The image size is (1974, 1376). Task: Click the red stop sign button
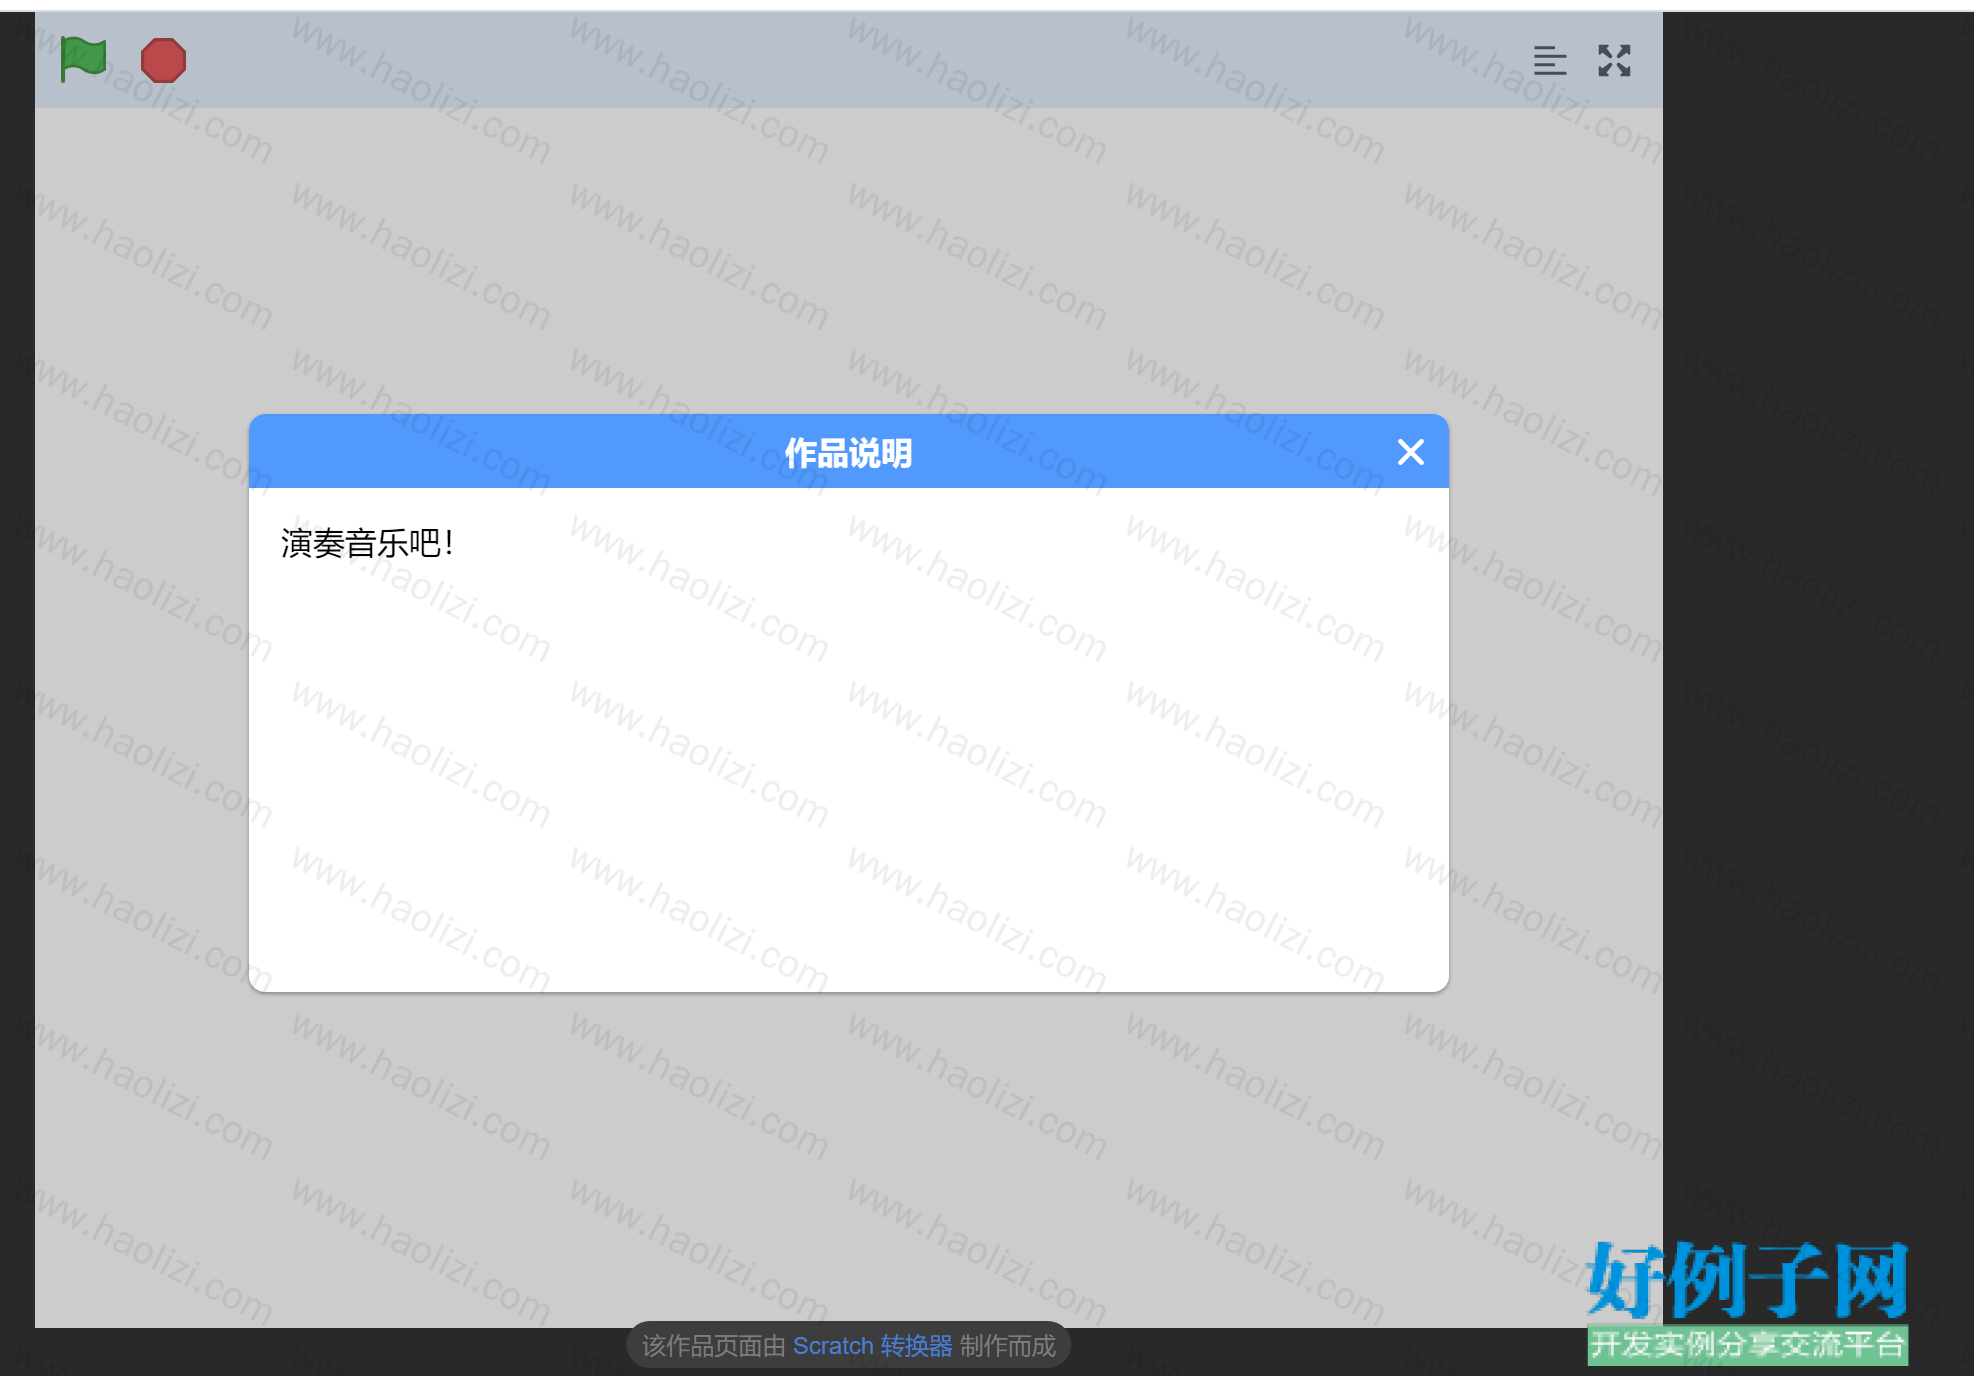(x=163, y=60)
